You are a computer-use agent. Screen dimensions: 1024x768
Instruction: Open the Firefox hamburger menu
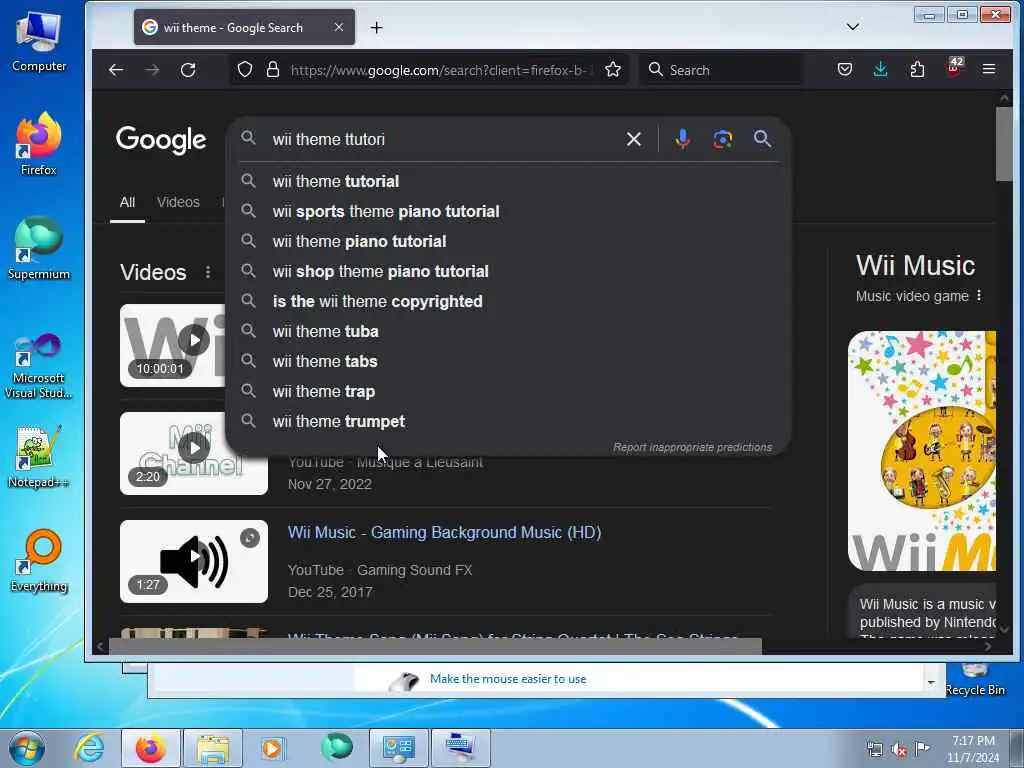[x=989, y=69]
